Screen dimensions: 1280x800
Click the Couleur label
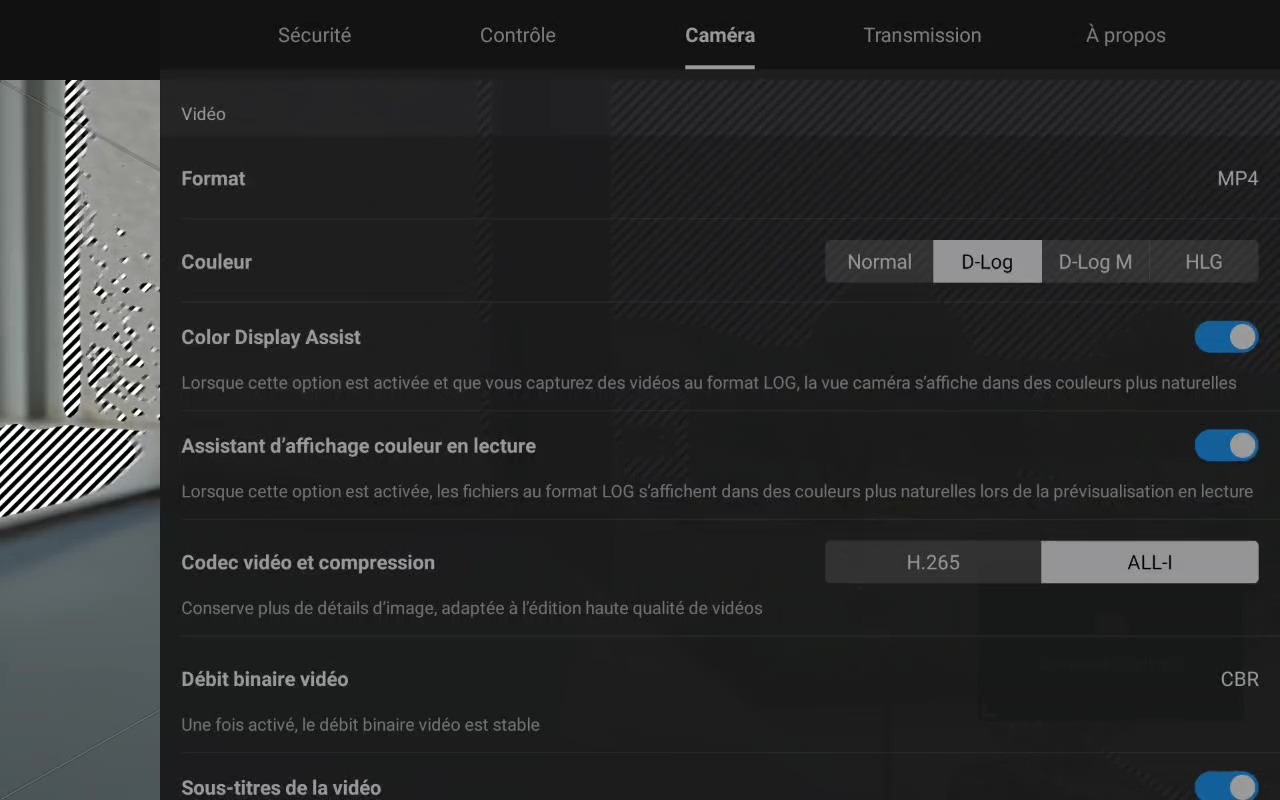(x=216, y=262)
